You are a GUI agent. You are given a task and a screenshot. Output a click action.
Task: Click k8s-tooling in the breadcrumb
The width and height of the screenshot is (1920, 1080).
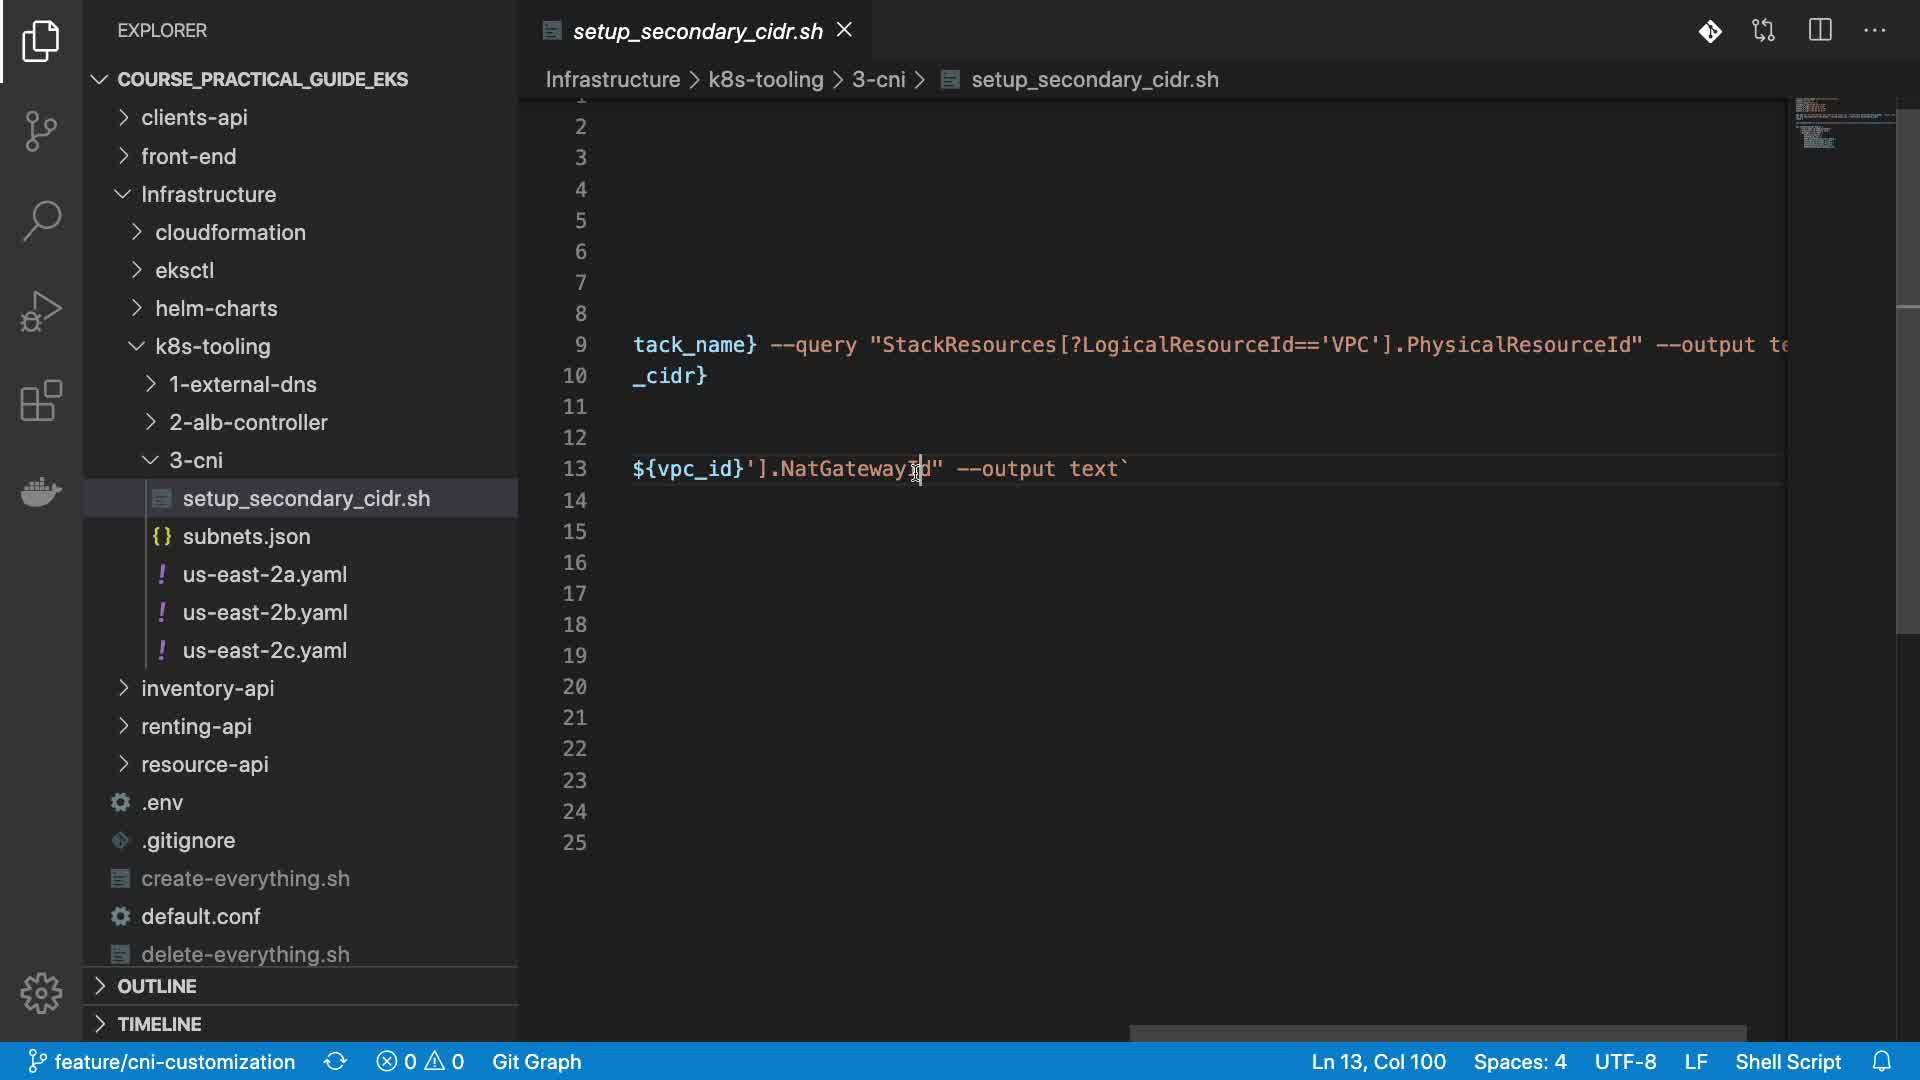765,79
